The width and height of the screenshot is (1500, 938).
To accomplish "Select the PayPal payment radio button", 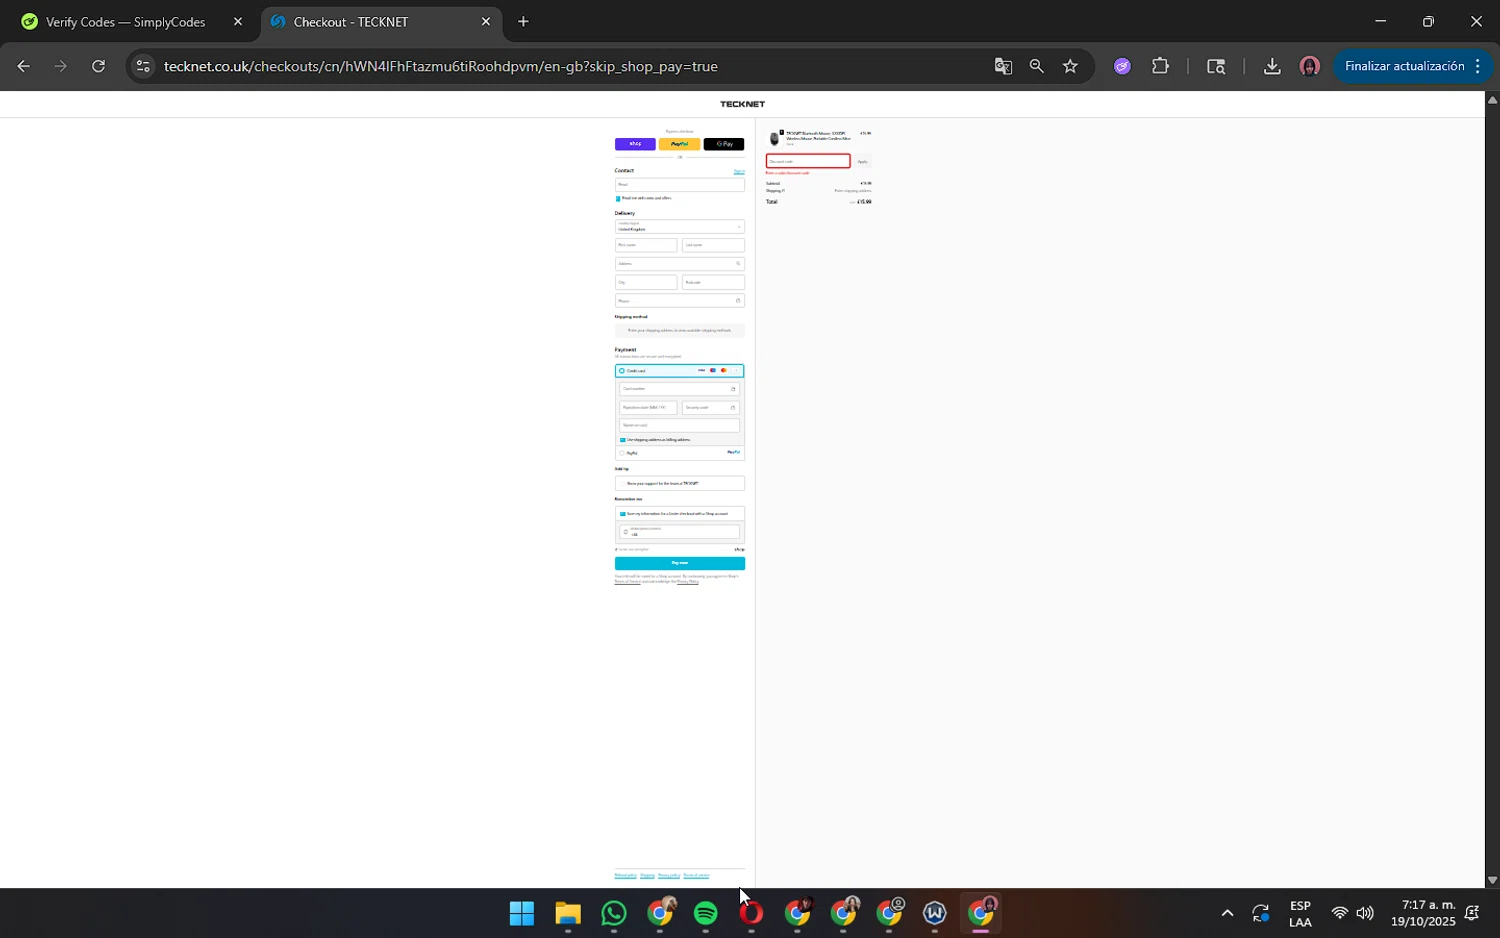I will click(x=622, y=453).
